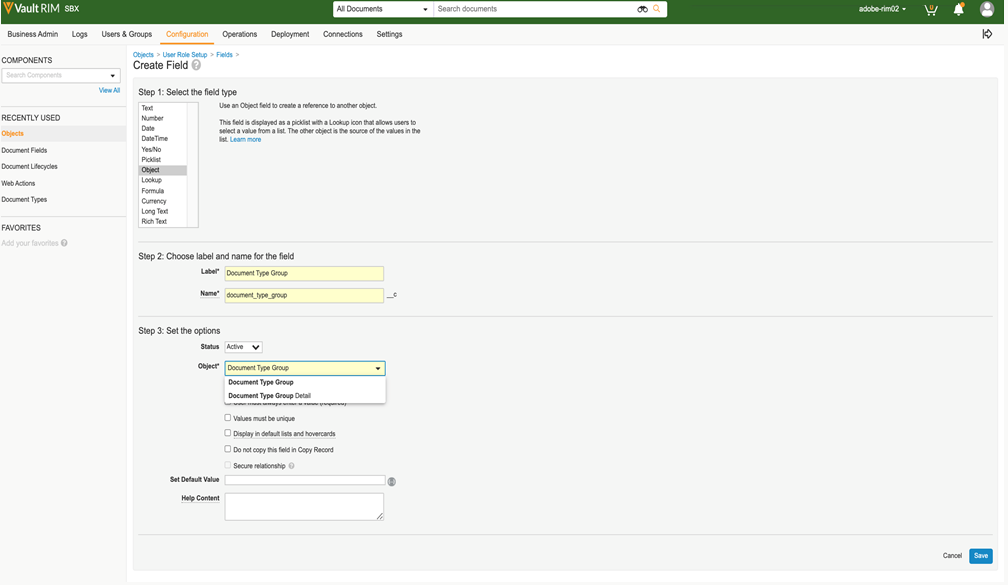Viewport: 1008px width, 585px height.
Task: Choose Document Type Group Detail option
Action: 270,396
